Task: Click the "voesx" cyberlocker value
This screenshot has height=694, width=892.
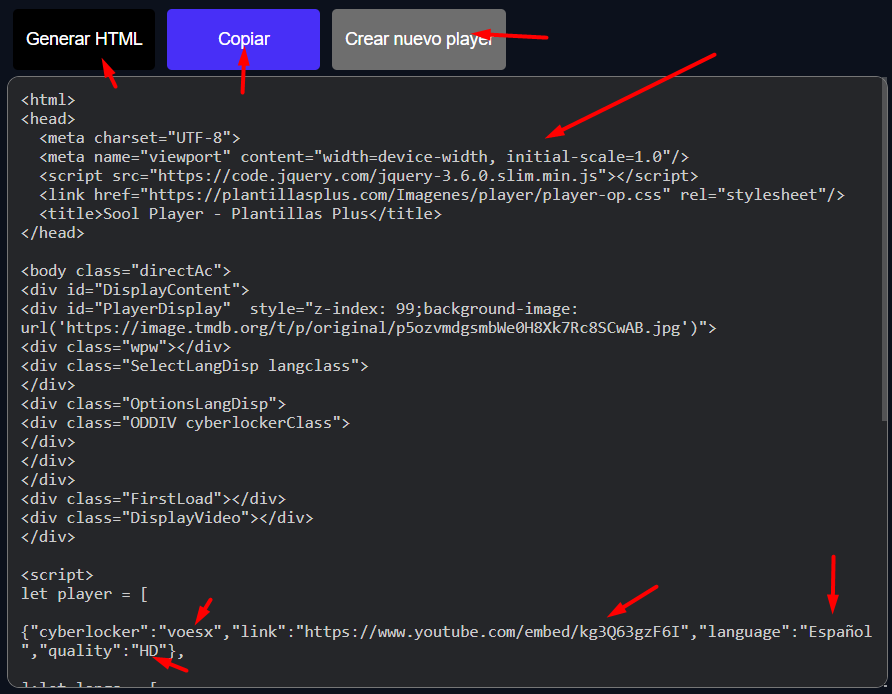Action: coord(190,632)
